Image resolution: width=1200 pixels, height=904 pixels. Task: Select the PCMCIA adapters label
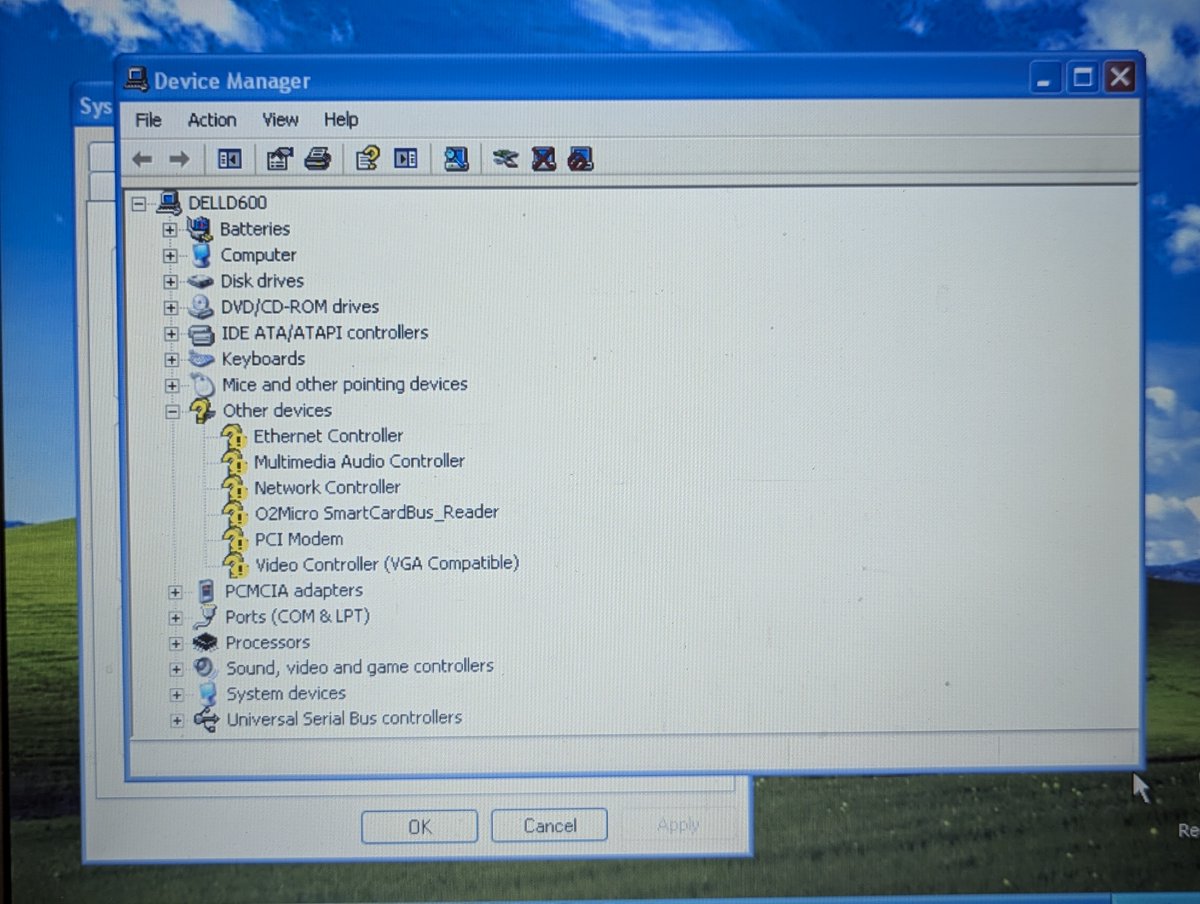pyautogui.click(x=294, y=590)
